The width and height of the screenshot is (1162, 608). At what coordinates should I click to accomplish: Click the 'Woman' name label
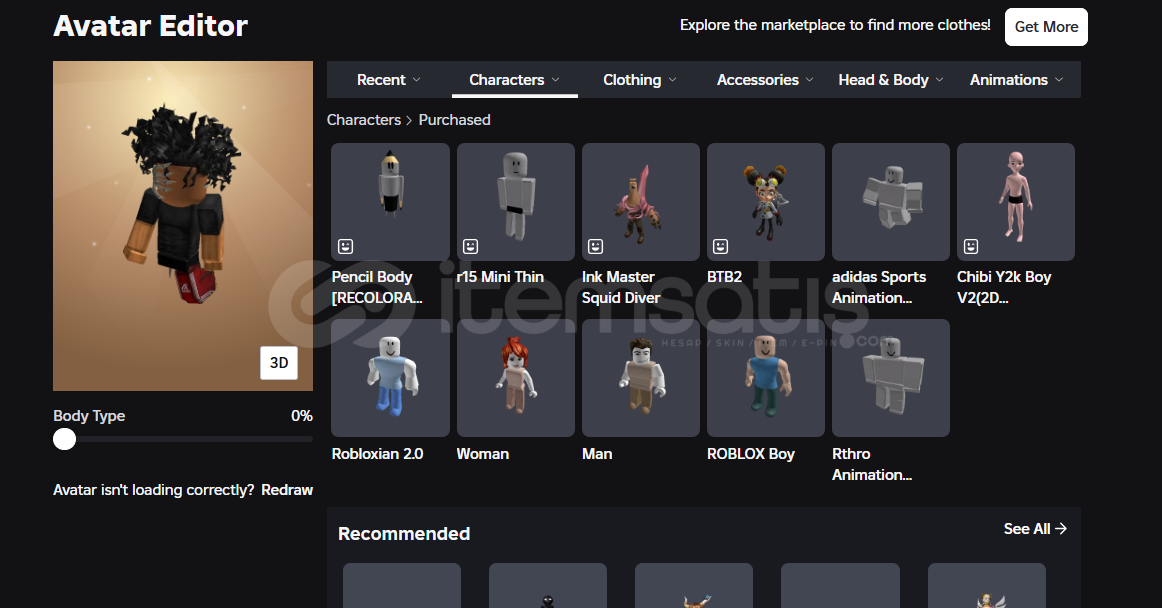coord(482,454)
